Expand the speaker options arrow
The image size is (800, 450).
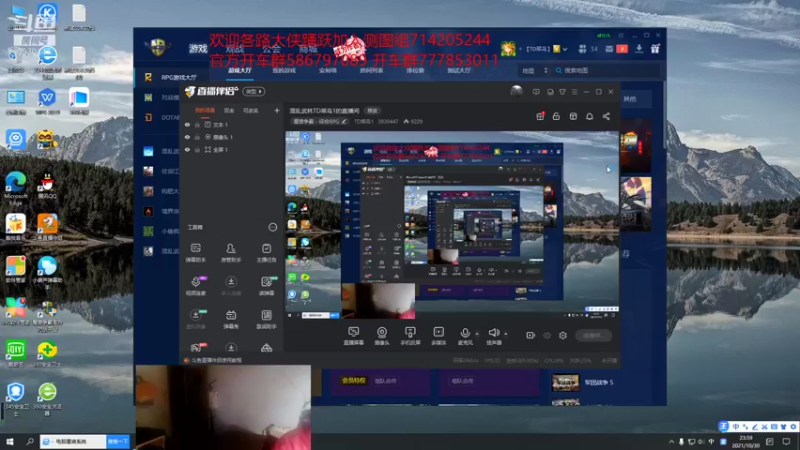[506, 334]
